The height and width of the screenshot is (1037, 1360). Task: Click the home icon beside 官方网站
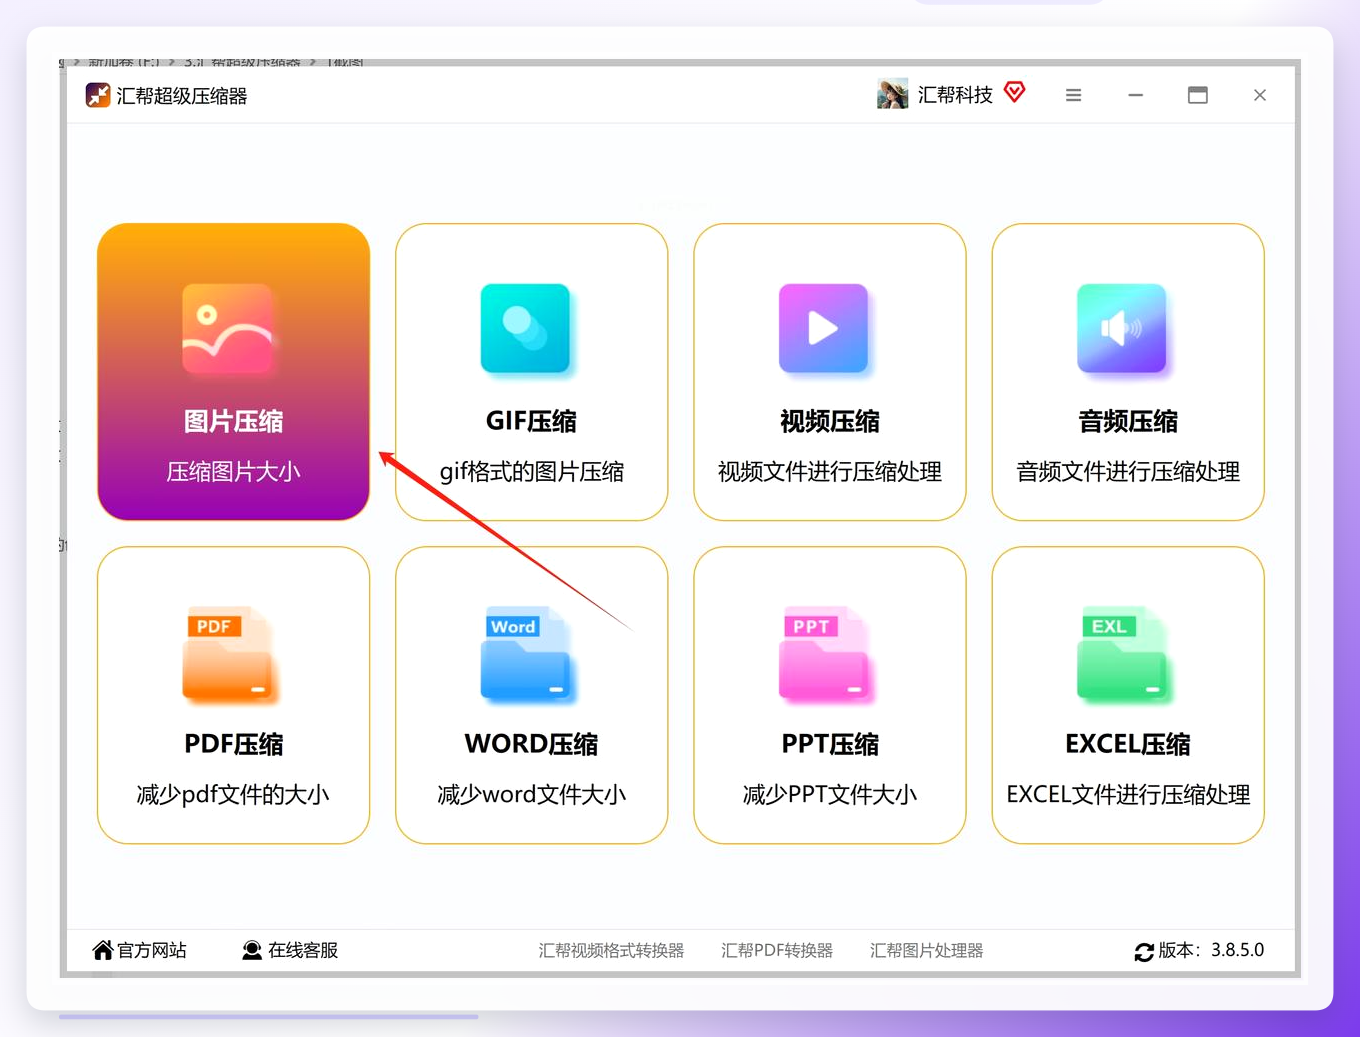[103, 950]
